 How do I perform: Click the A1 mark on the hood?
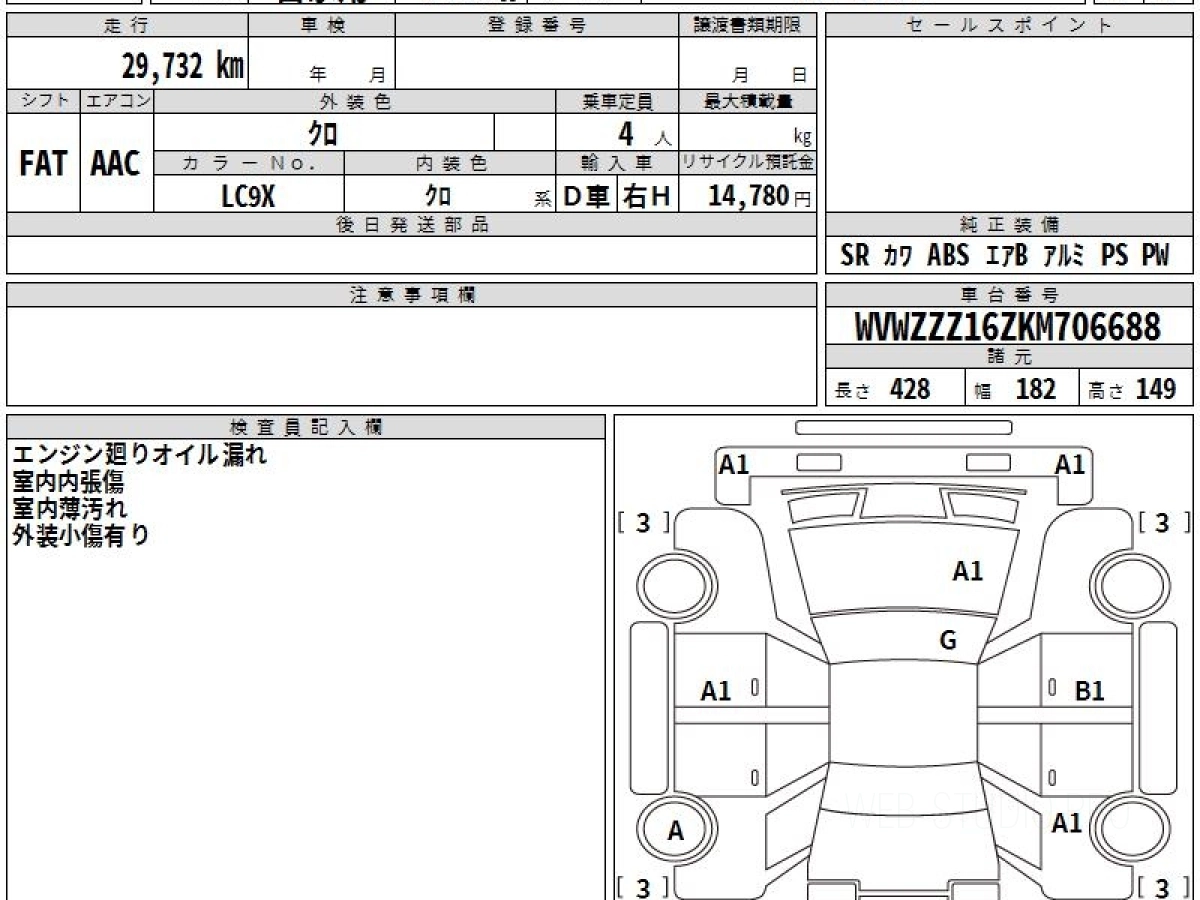coord(967,571)
